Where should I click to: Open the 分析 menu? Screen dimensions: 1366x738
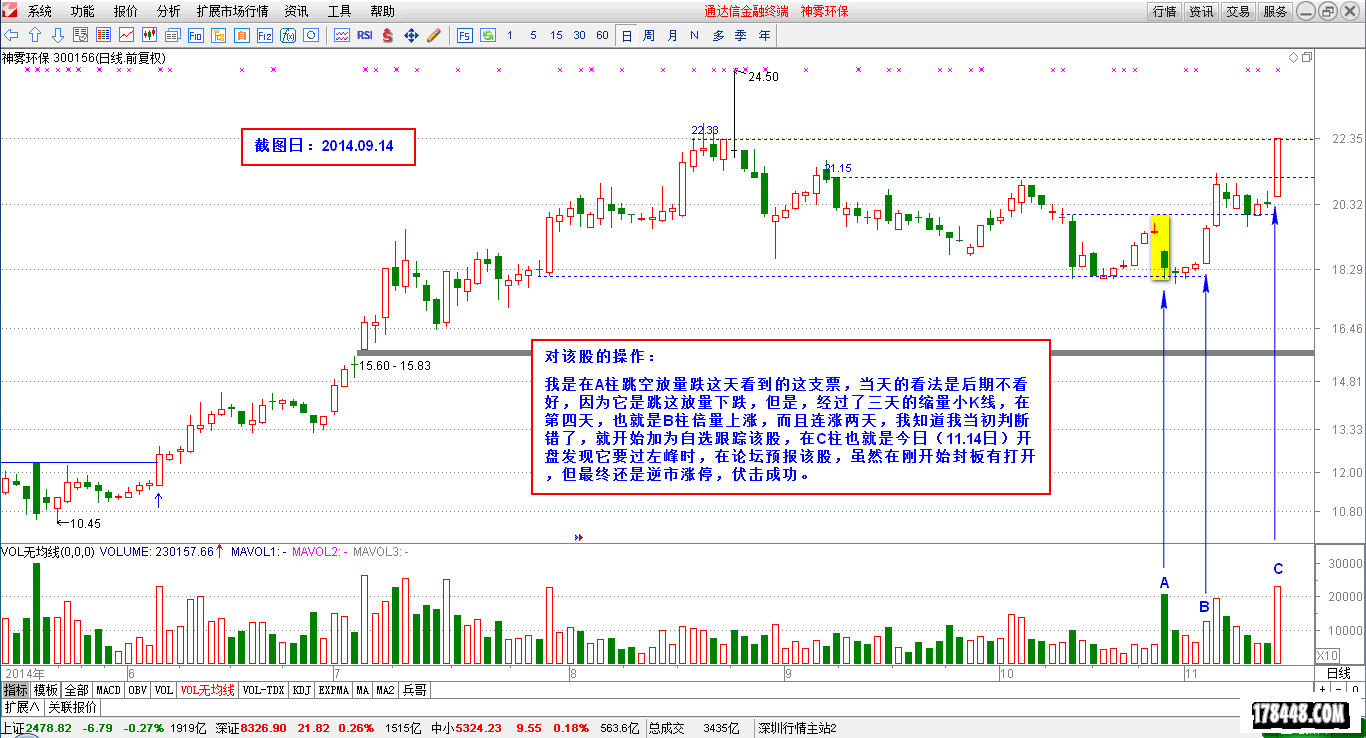169,11
